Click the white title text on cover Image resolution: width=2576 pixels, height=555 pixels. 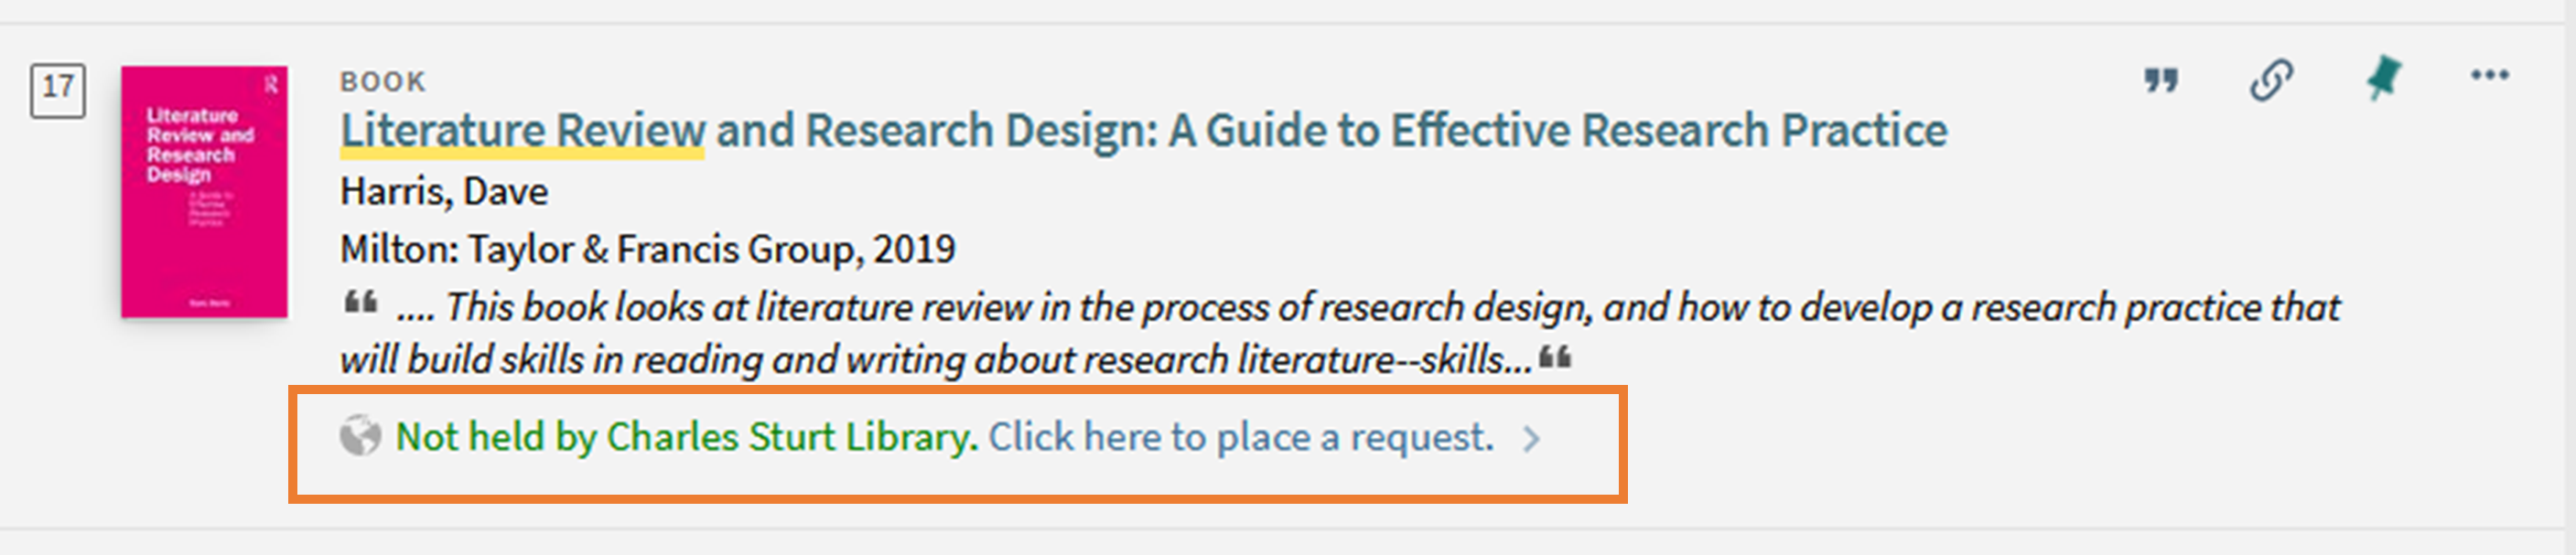click(x=199, y=145)
